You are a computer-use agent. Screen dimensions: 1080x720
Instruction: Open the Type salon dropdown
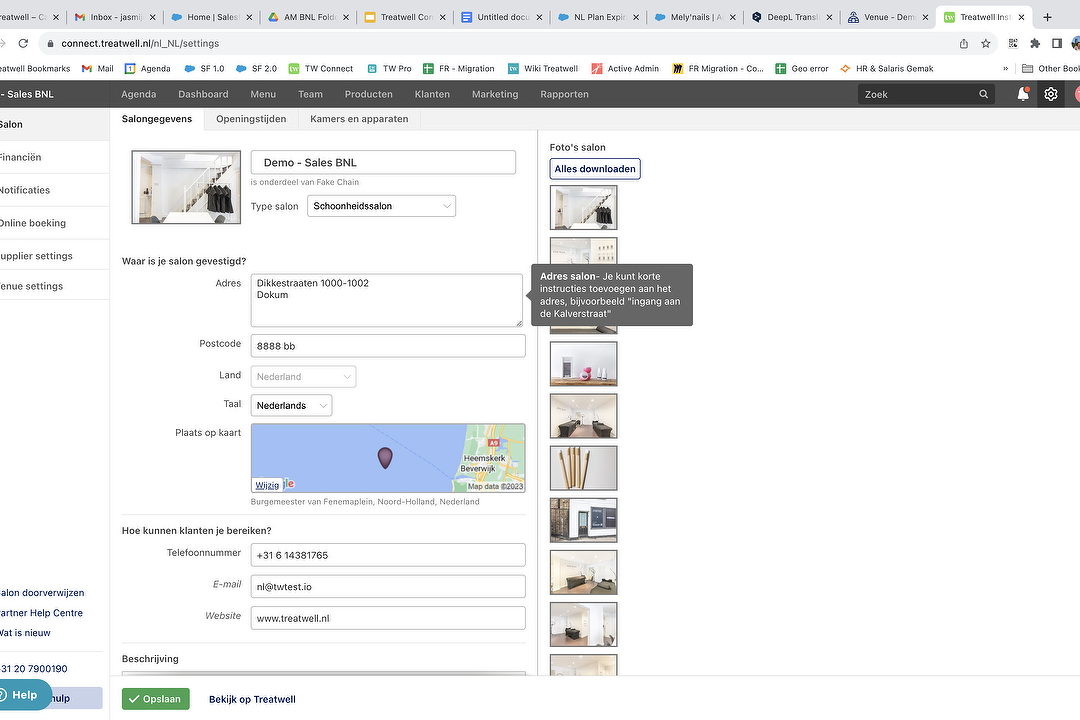tap(381, 206)
